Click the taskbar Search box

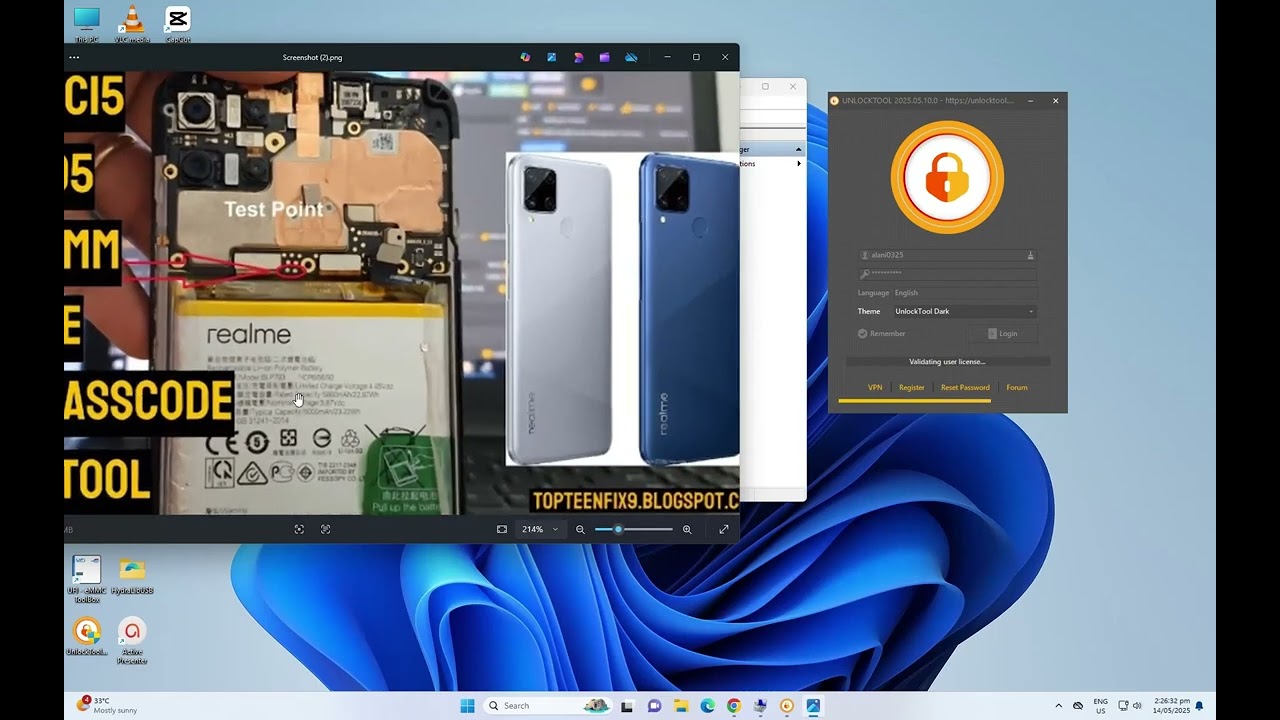click(548, 705)
